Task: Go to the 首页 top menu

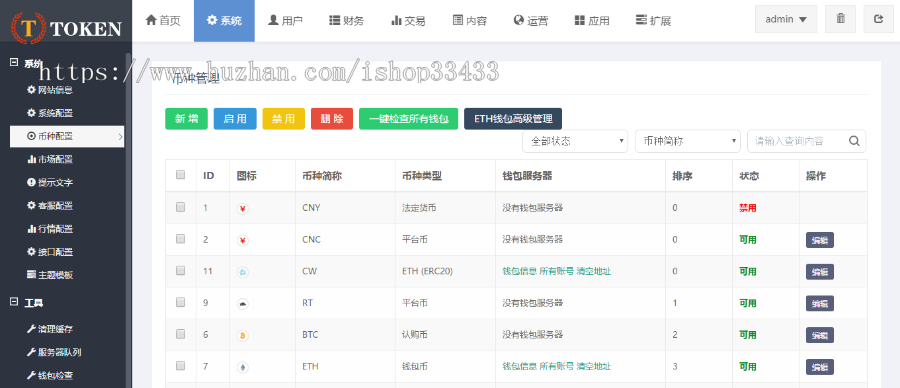Action: (x=163, y=21)
